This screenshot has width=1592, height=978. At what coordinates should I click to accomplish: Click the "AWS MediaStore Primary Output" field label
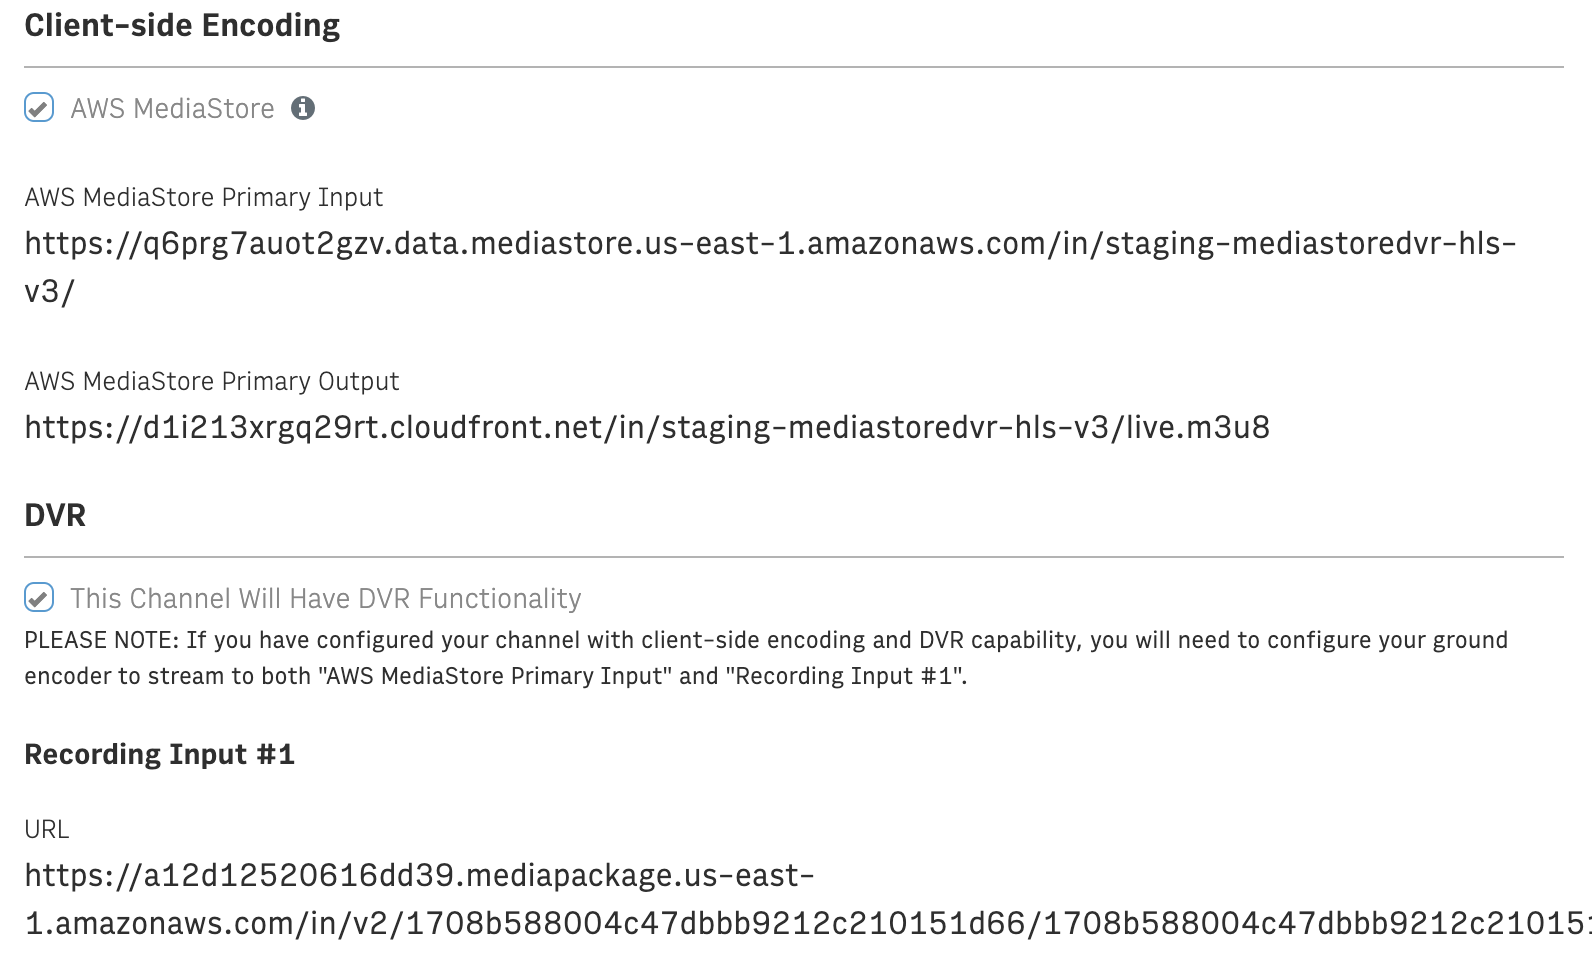click(x=212, y=381)
